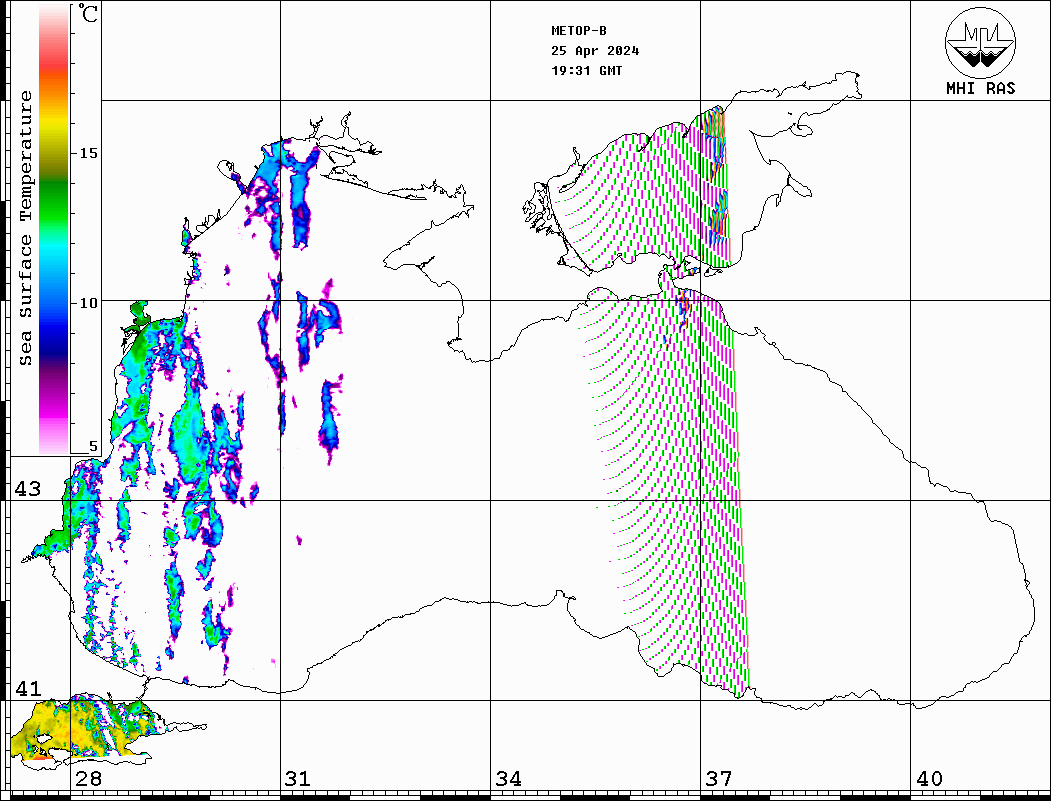
Task: Click the MHI RAS text label
Action: point(981,88)
